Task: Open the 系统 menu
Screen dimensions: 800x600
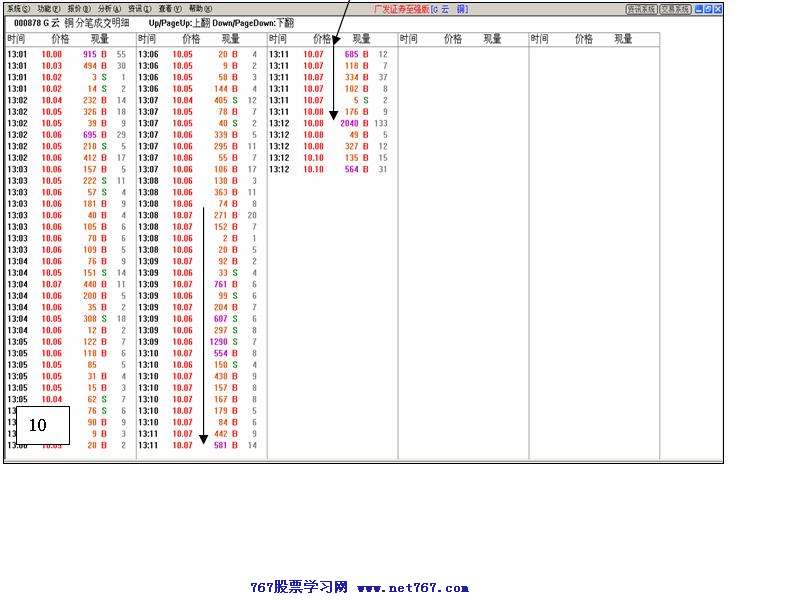Action: click(18, 9)
